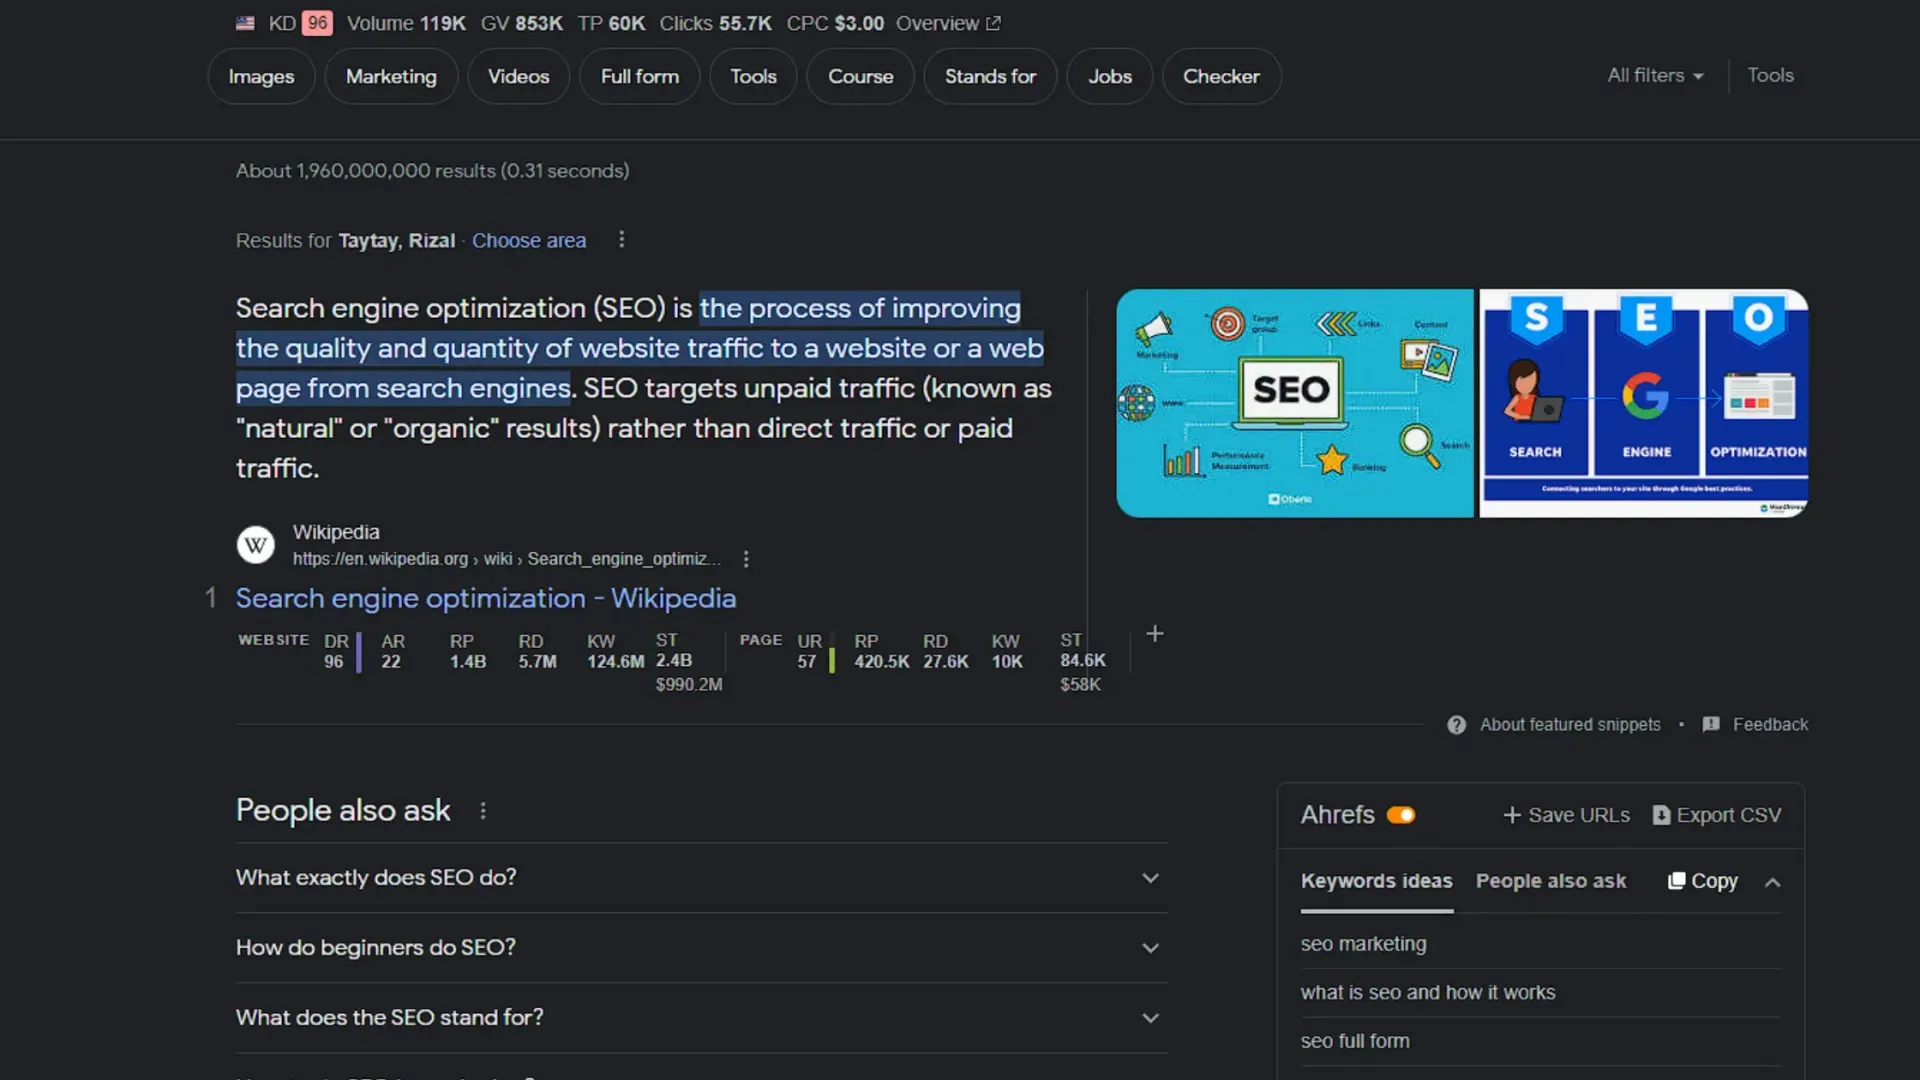Click 'seo full form' keyword idea
This screenshot has height=1080, width=1920.
pos(1355,1041)
